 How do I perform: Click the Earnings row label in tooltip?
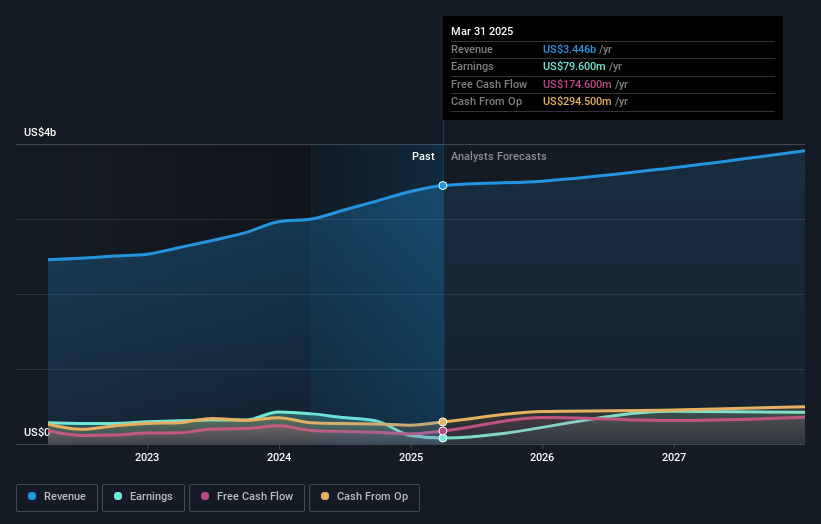(x=472, y=66)
